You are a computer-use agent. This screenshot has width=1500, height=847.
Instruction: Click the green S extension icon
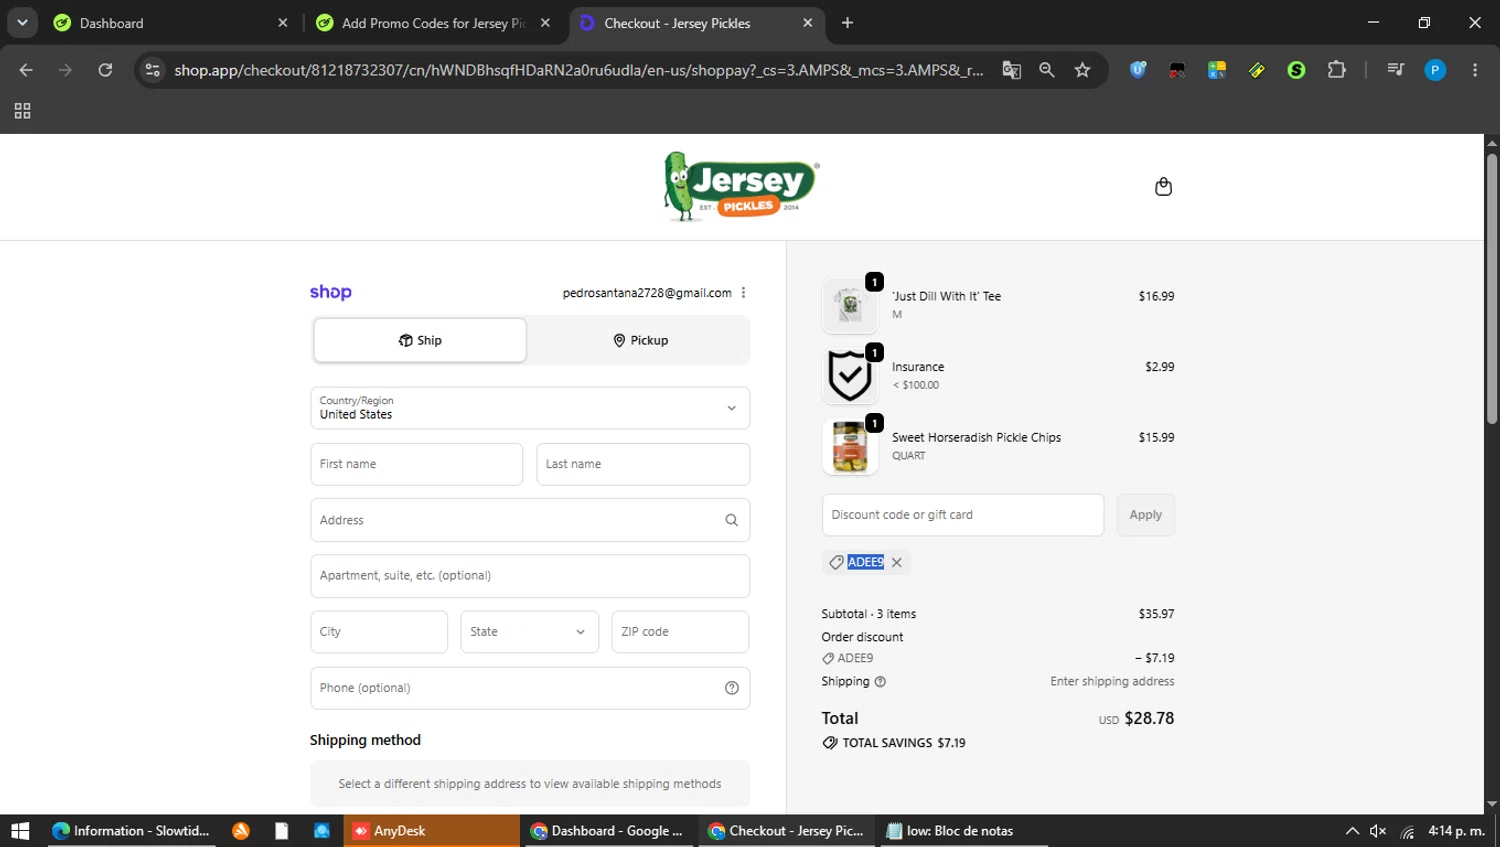[1296, 70]
